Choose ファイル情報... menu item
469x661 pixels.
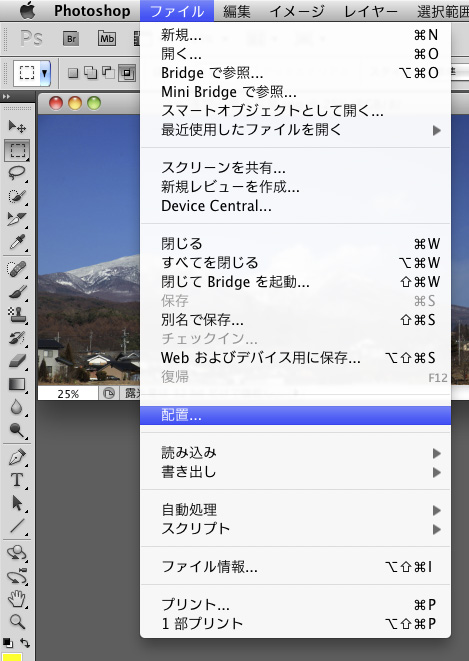(295, 567)
